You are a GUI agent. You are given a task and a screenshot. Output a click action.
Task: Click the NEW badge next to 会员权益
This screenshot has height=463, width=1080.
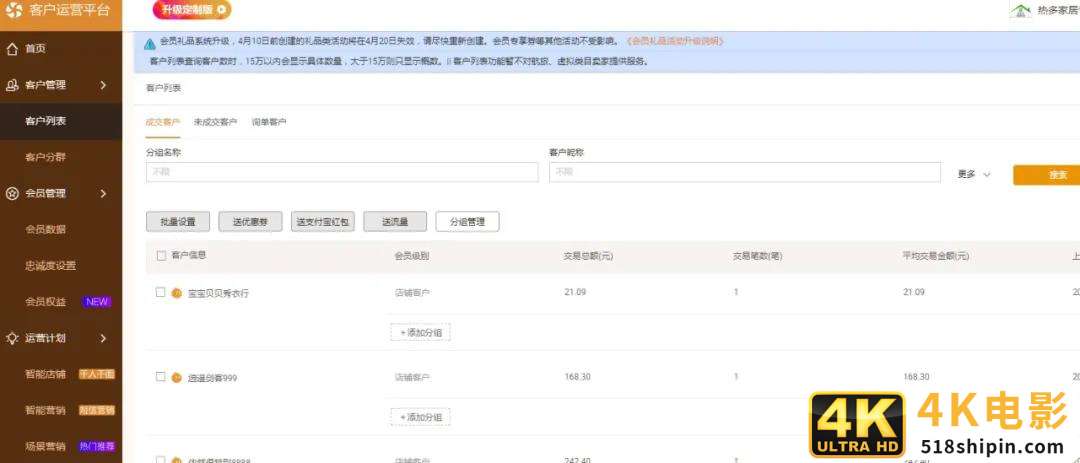pos(96,302)
